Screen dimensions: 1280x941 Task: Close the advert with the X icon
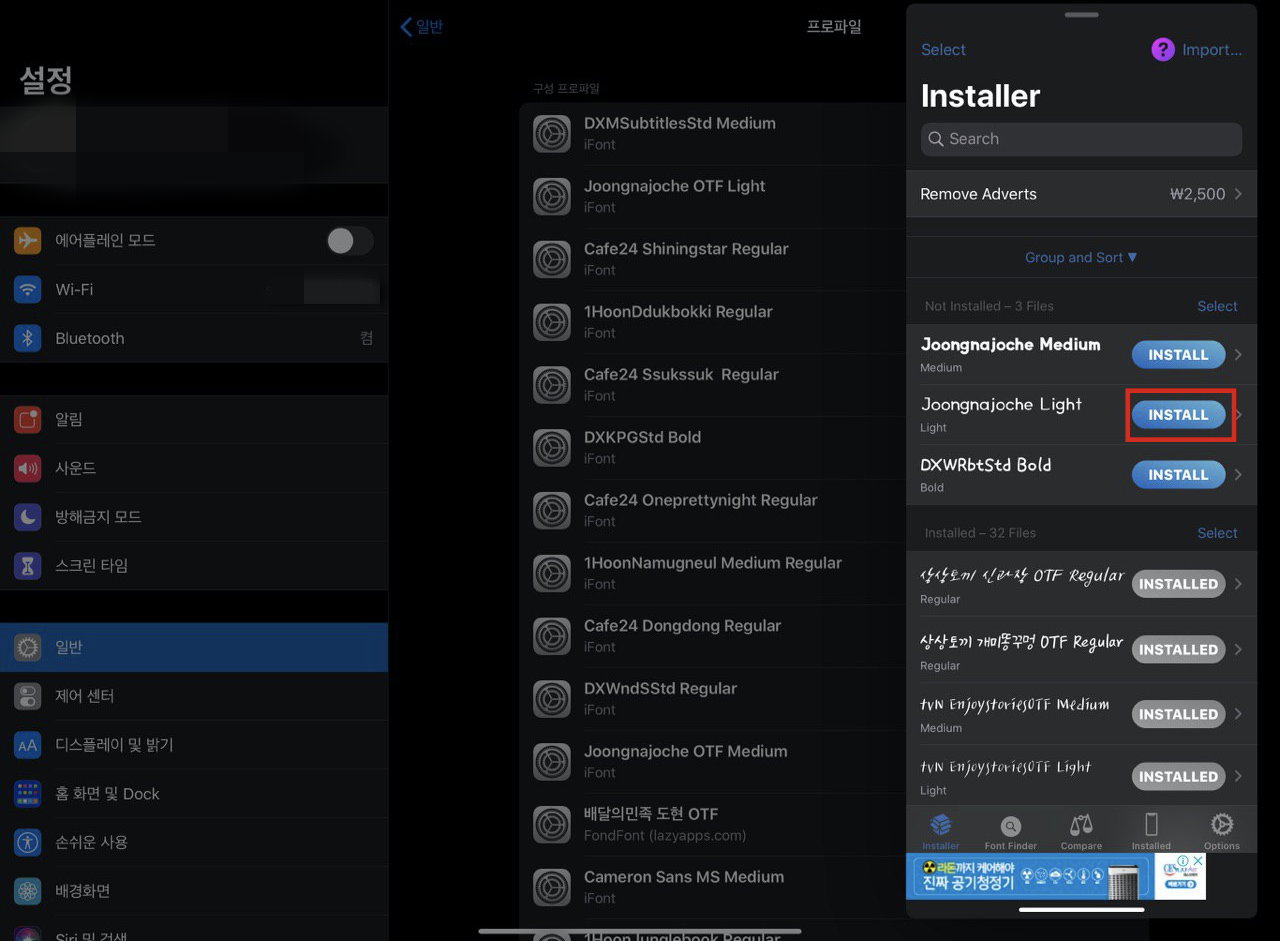point(1198,861)
